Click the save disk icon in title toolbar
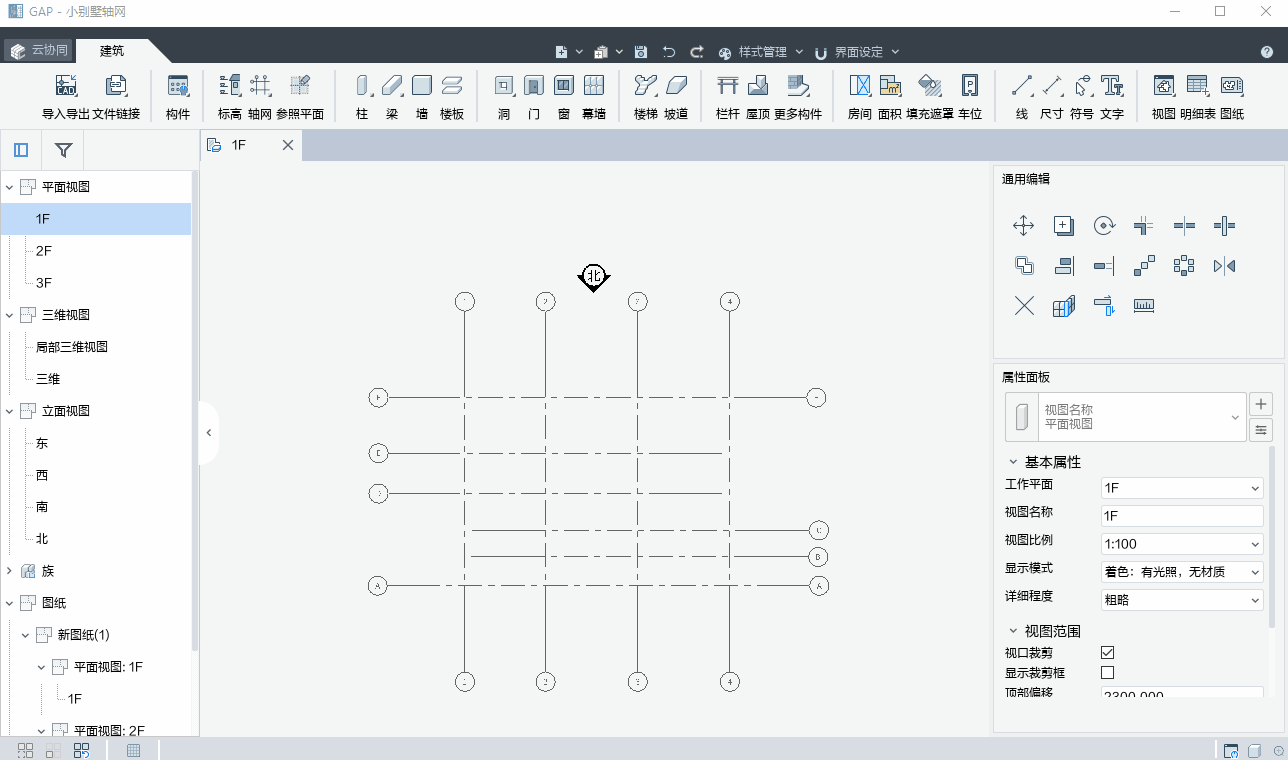This screenshot has height=760, width=1288. pos(641,52)
